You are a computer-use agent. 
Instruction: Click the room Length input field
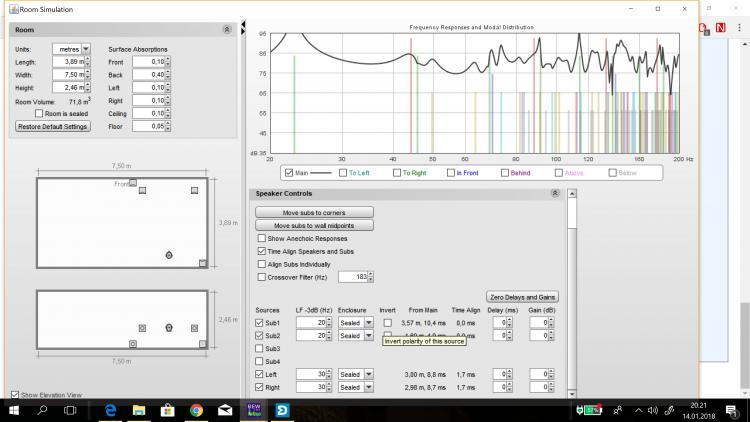(x=70, y=62)
